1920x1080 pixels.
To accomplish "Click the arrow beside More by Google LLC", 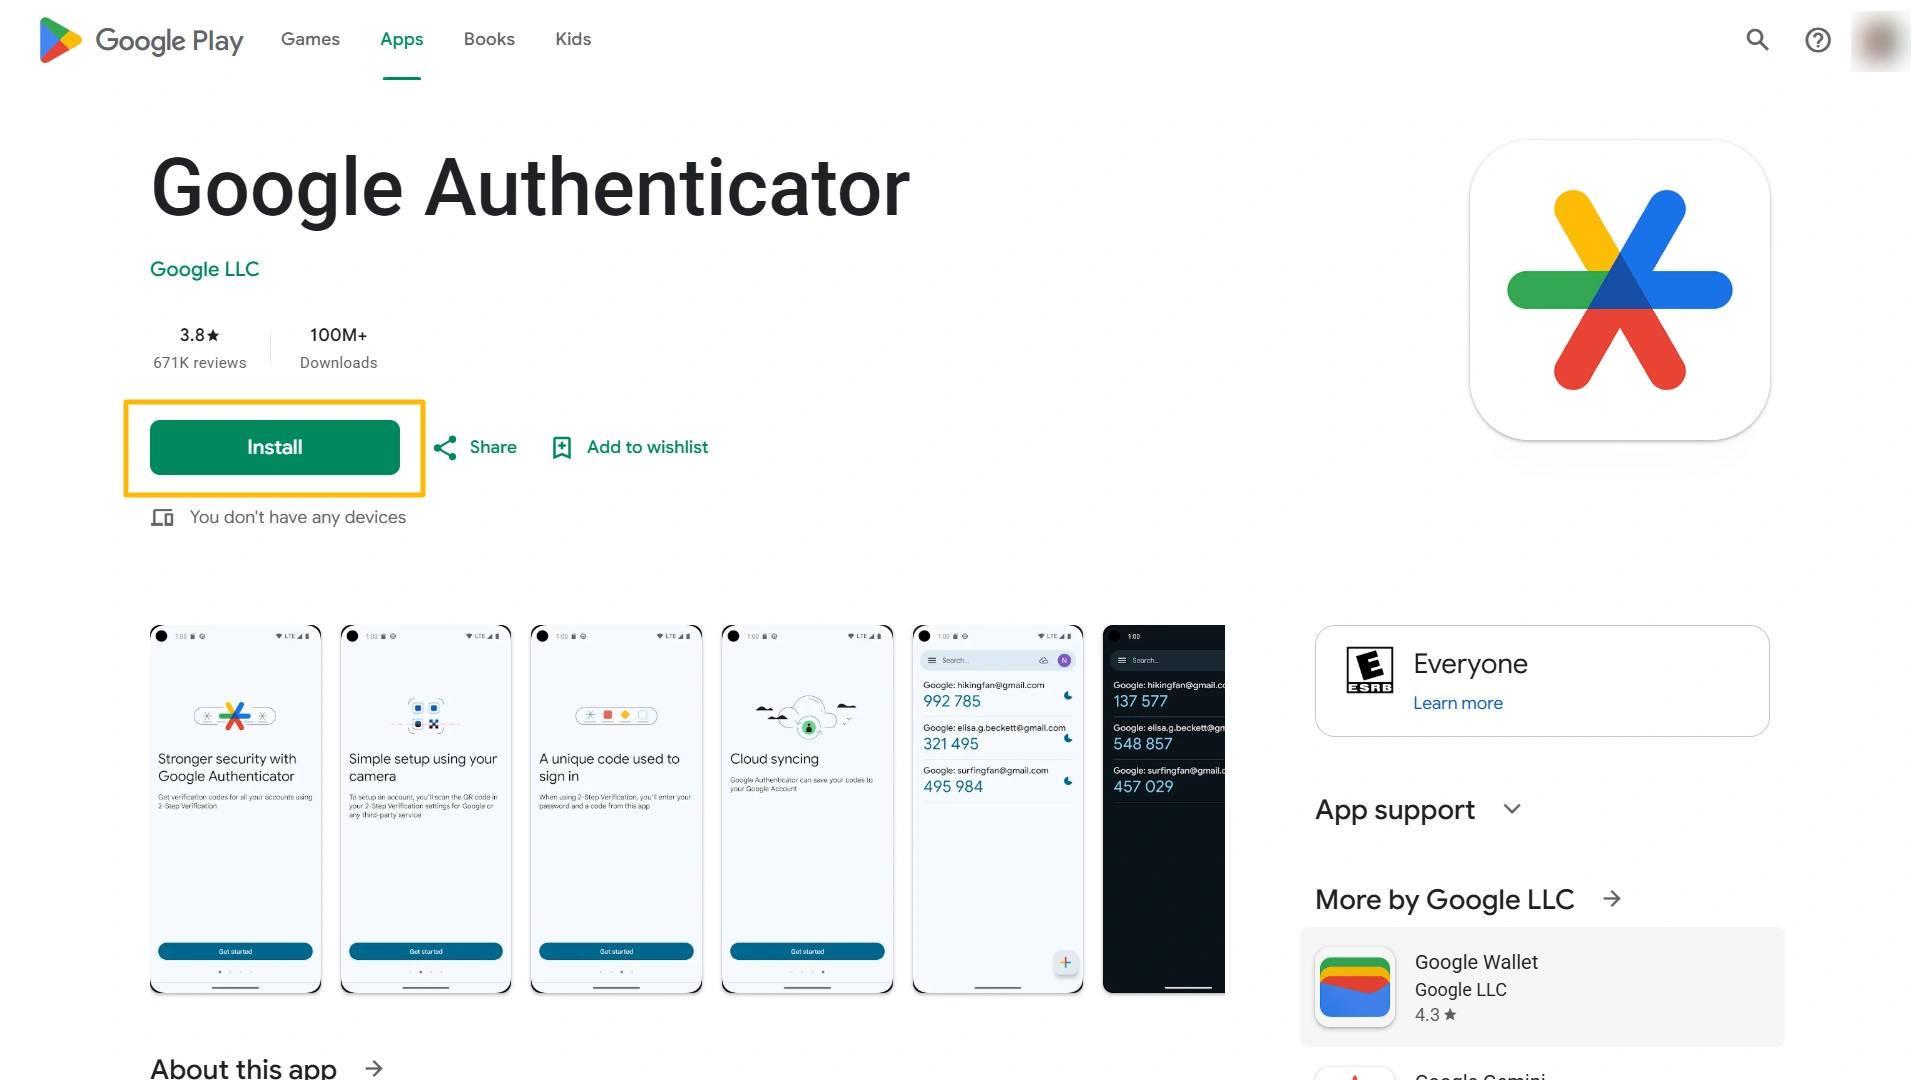I will (x=1612, y=899).
